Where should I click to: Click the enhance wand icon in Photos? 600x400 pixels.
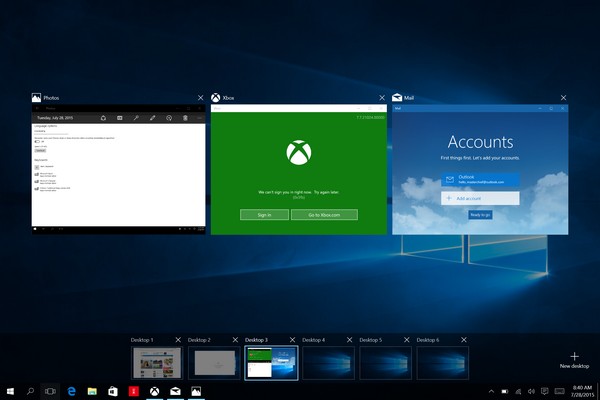pyautogui.click(x=136, y=118)
